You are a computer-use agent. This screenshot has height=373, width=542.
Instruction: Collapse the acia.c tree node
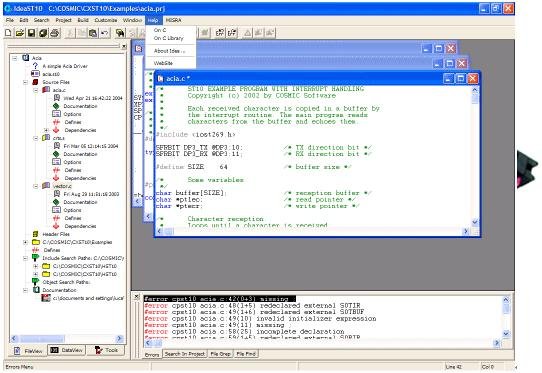point(36,90)
